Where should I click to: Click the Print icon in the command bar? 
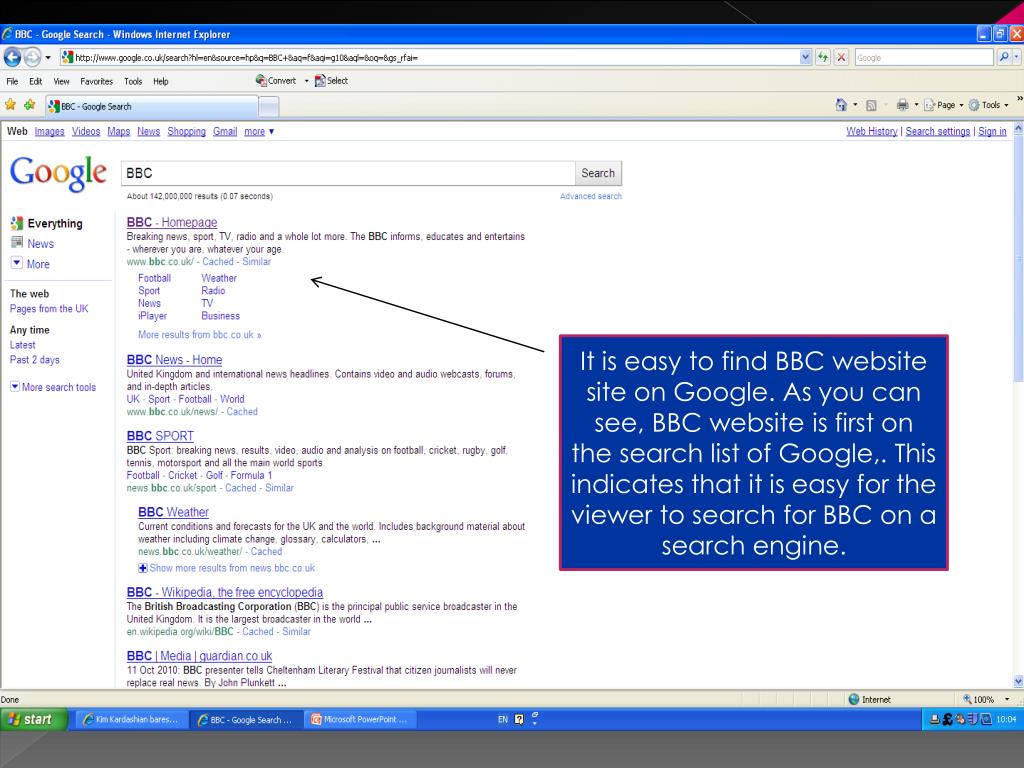[903, 104]
